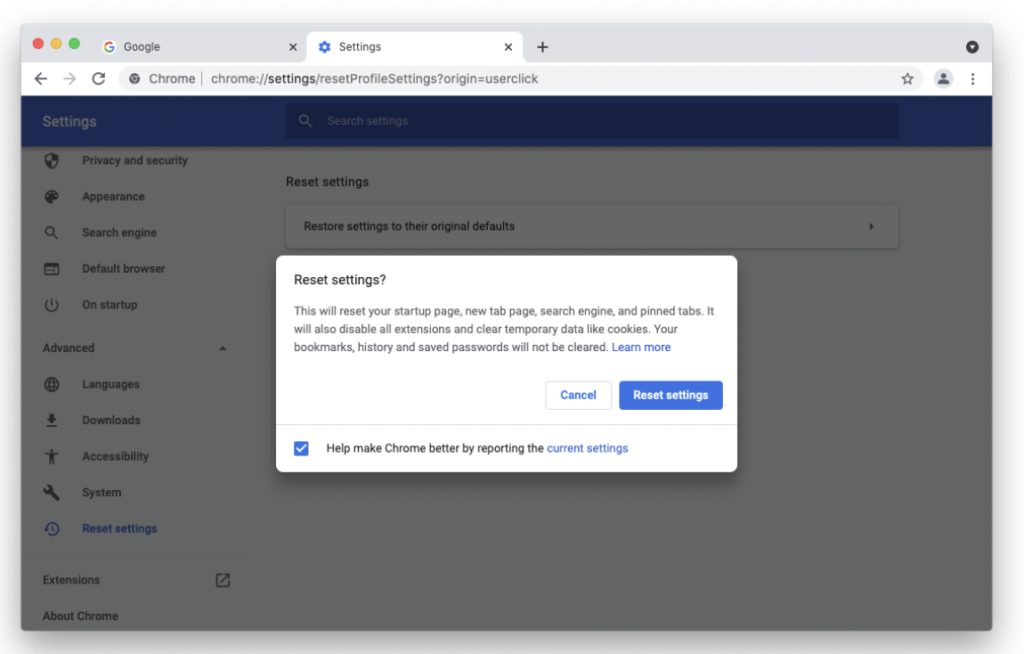Follow the Learn more link
This screenshot has height=654, width=1024.
coord(641,347)
